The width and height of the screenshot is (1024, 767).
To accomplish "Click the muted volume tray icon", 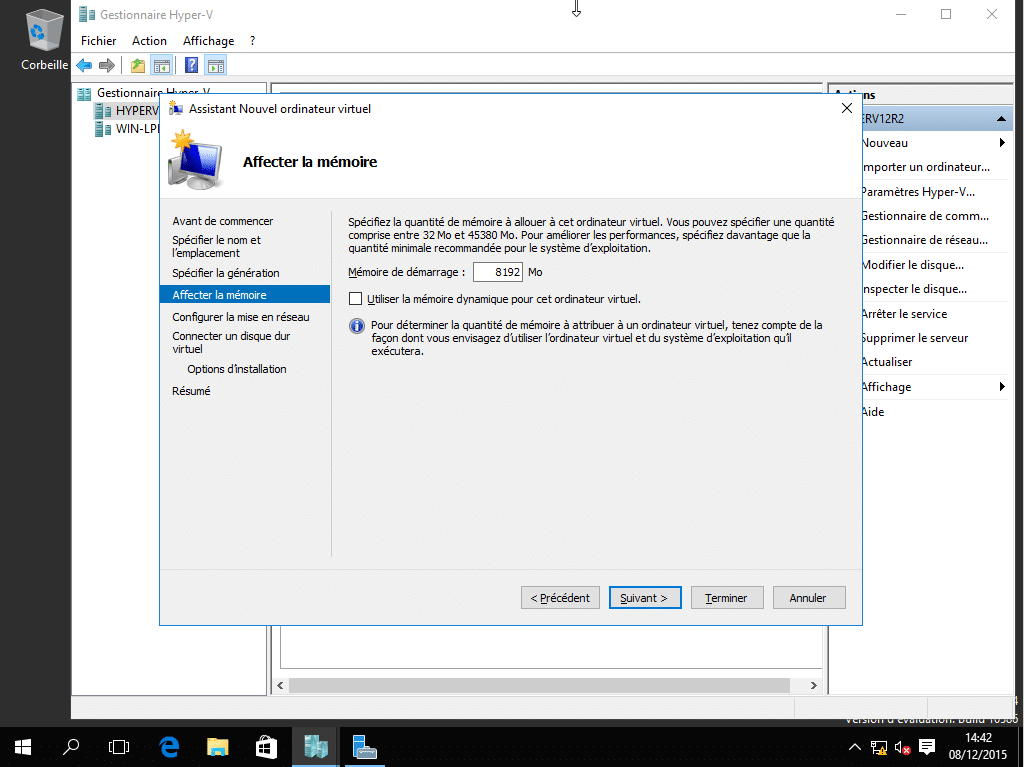I will coord(903,747).
